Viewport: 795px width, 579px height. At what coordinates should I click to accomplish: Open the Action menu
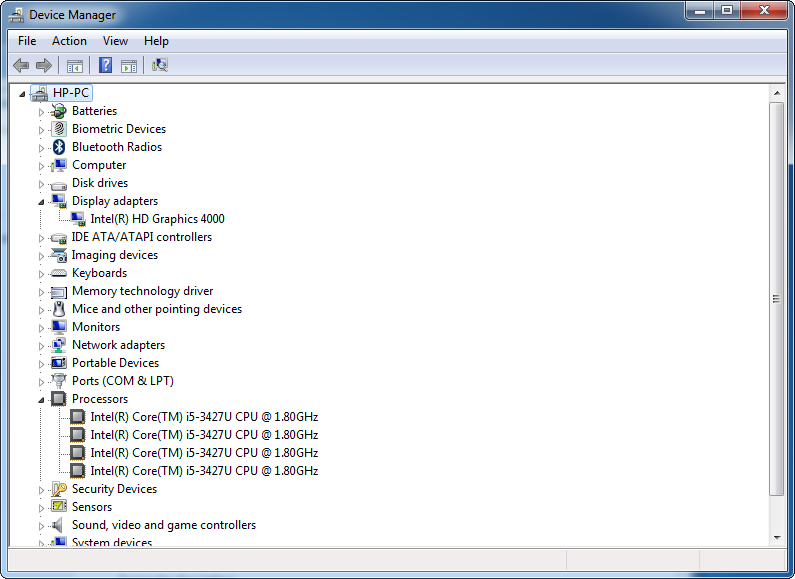pos(69,41)
